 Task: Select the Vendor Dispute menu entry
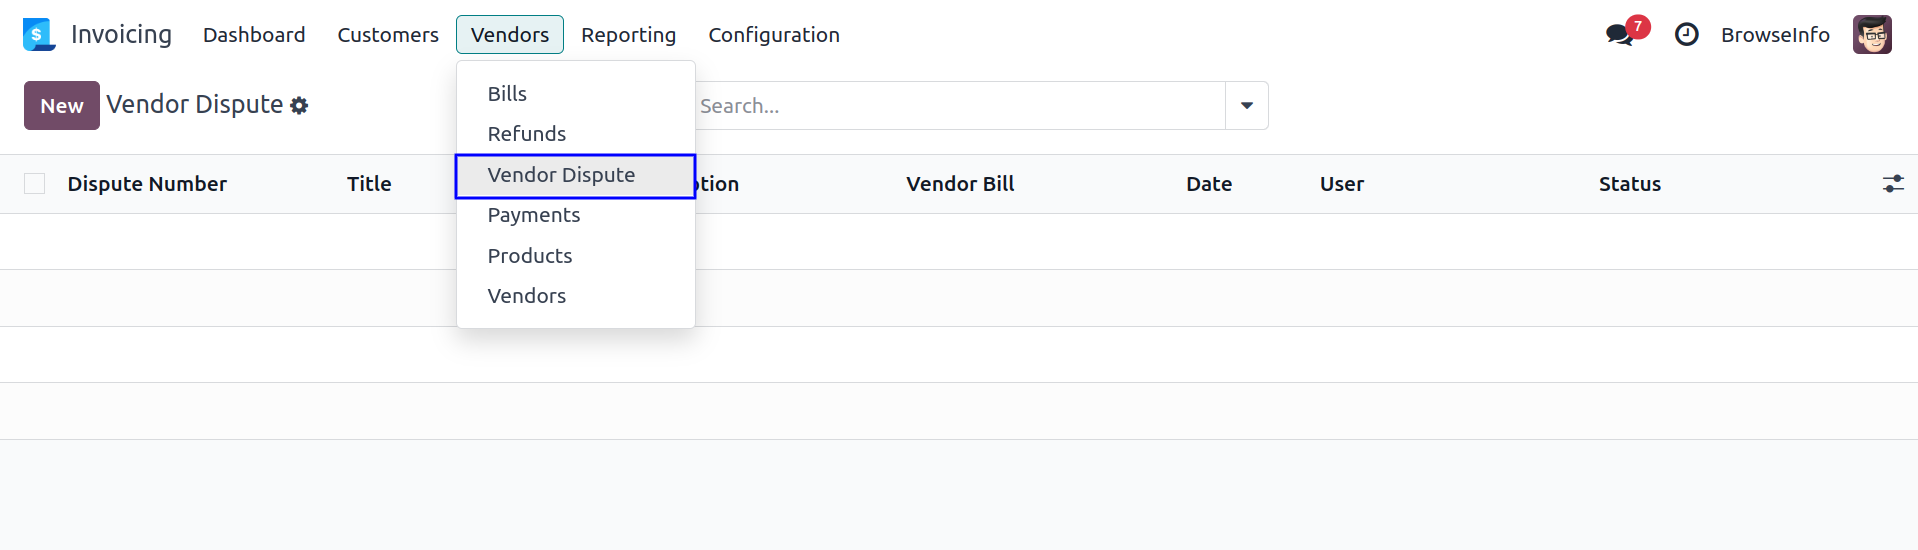[561, 175]
